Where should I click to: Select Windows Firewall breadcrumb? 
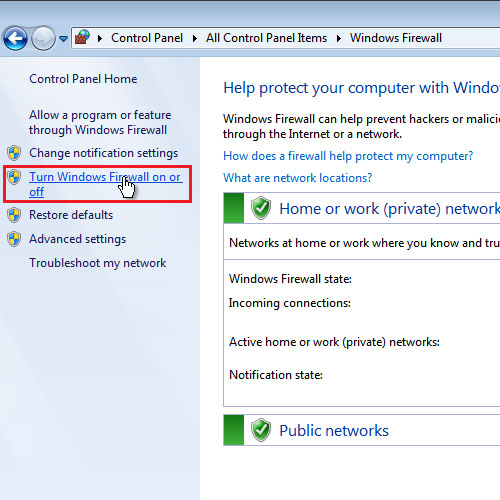[x=396, y=38]
